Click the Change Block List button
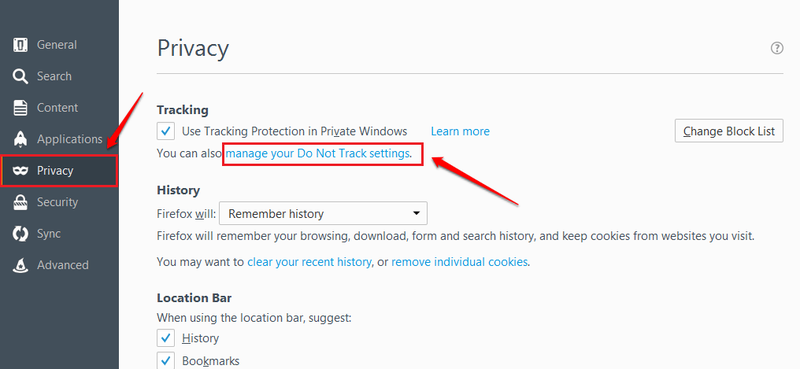Image resolution: width=800 pixels, height=369 pixels. 729,131
